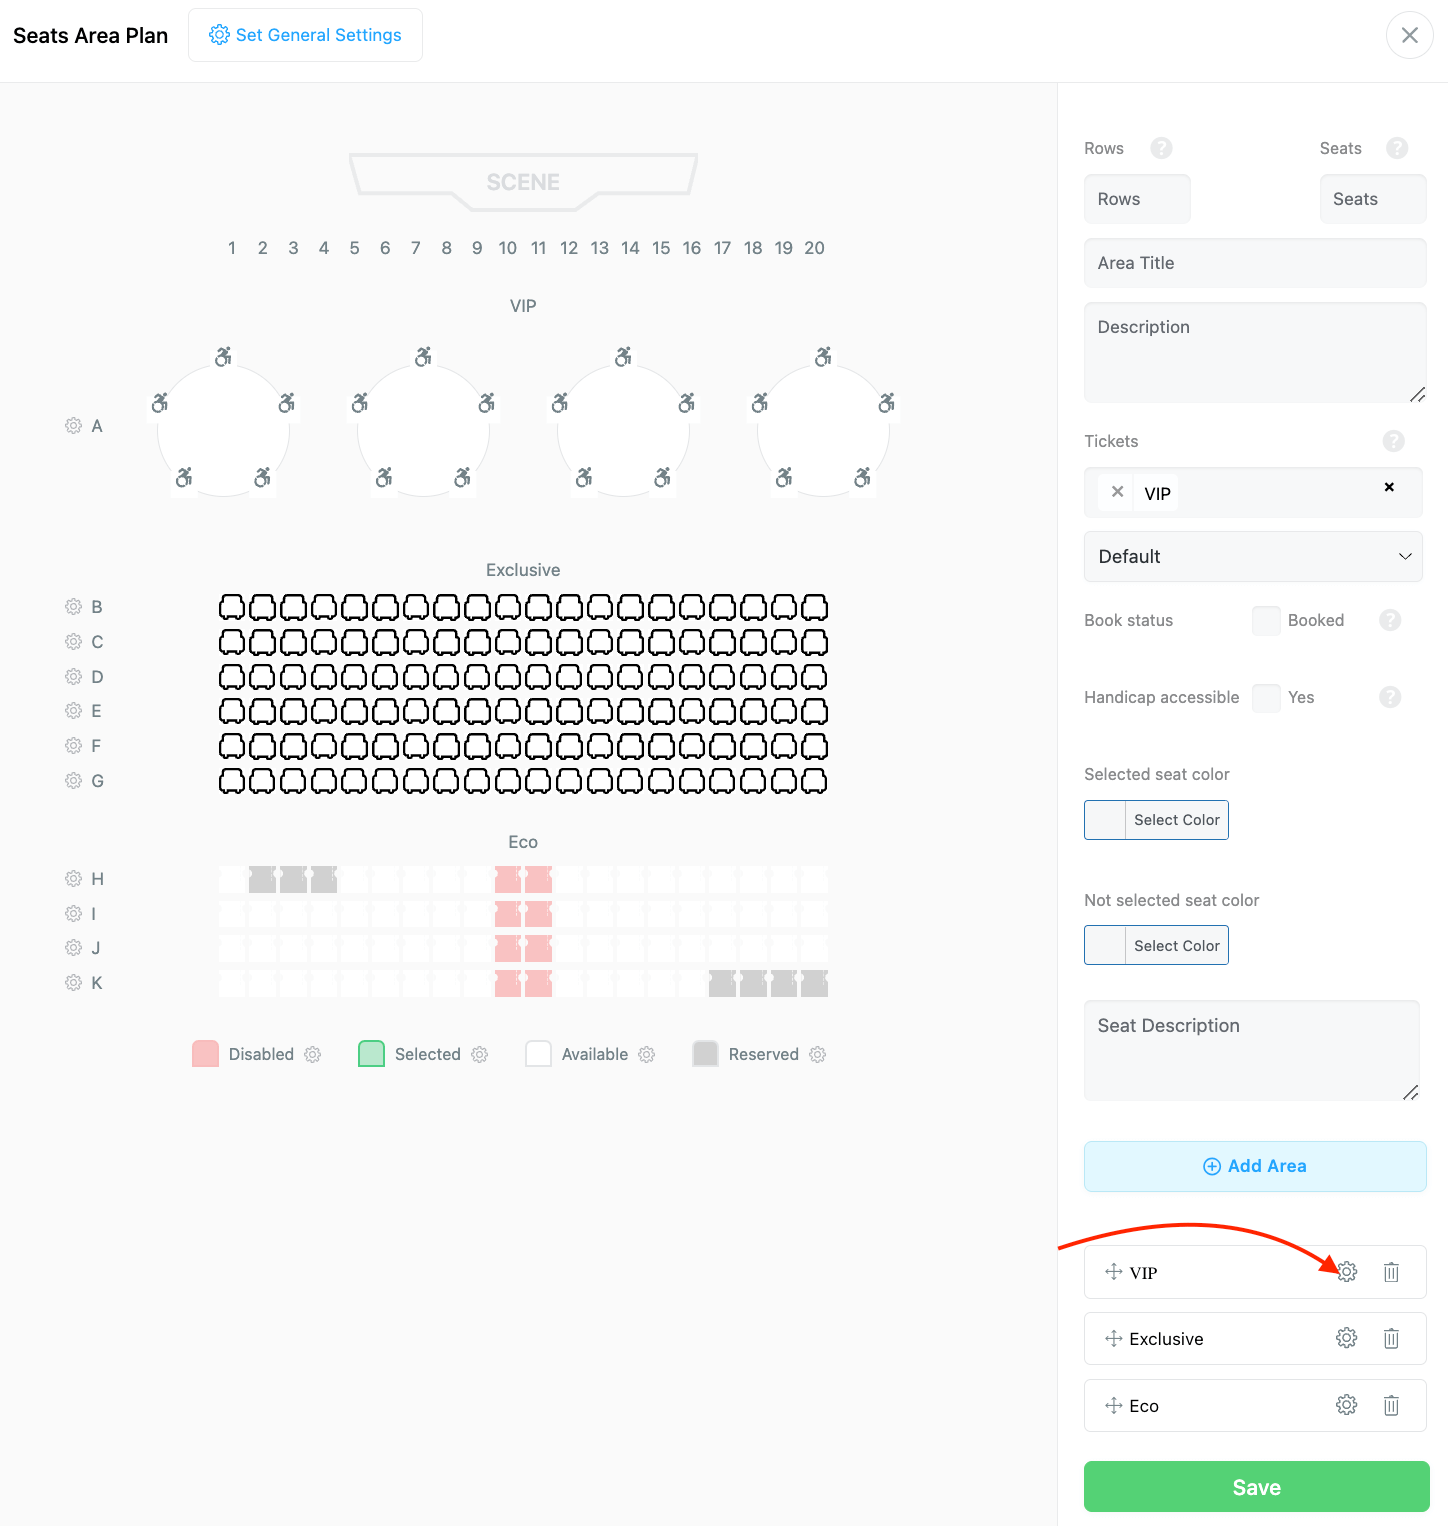This screenshot has height=1526, width=1448.
Task: Click the Add Area button
Action: (1255, 1166)
